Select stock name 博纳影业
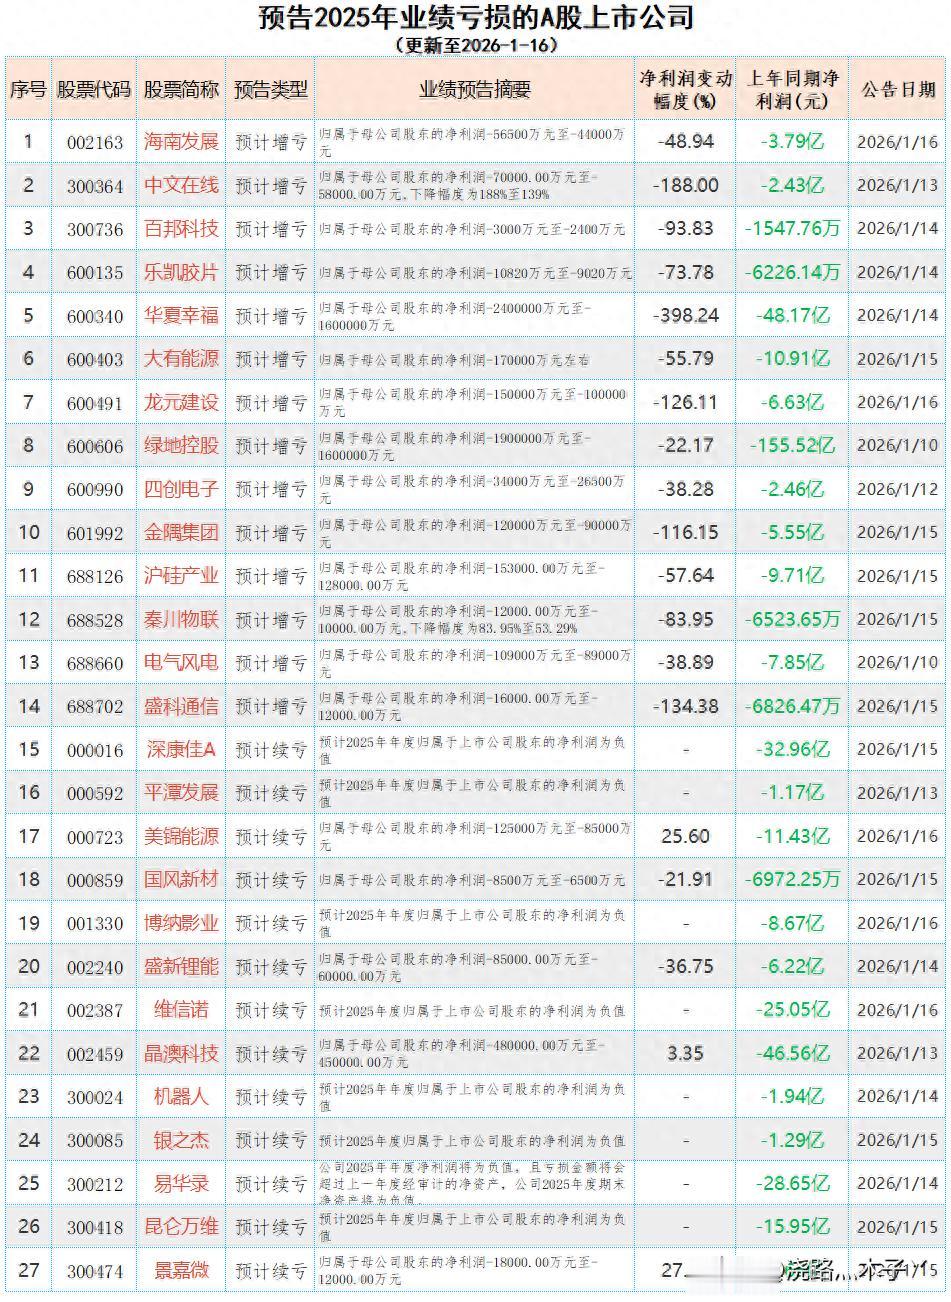 point(181,923)
